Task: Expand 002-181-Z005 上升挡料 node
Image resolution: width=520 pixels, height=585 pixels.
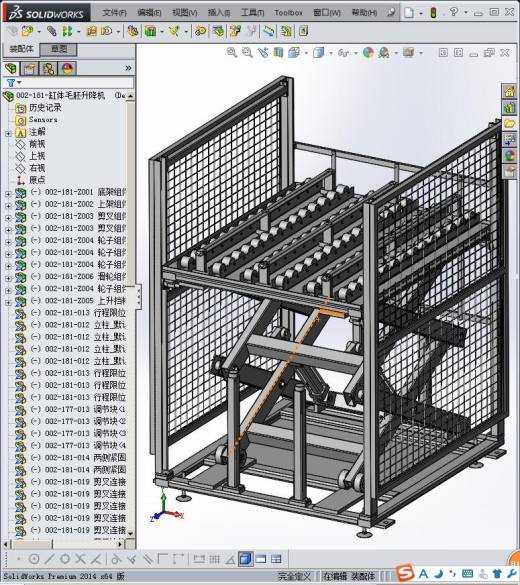Action: click(8, 302)
